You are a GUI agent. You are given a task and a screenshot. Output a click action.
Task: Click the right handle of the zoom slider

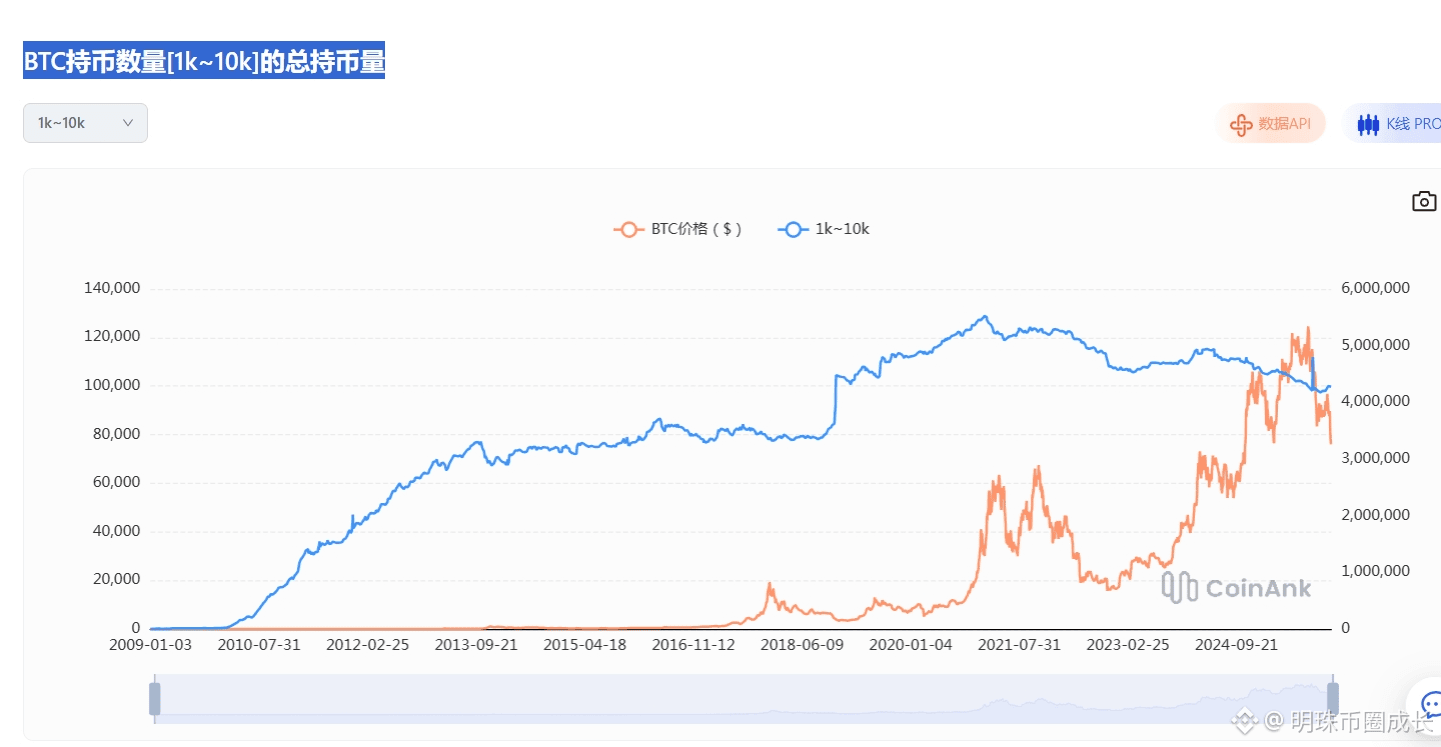pos(1332,698)
